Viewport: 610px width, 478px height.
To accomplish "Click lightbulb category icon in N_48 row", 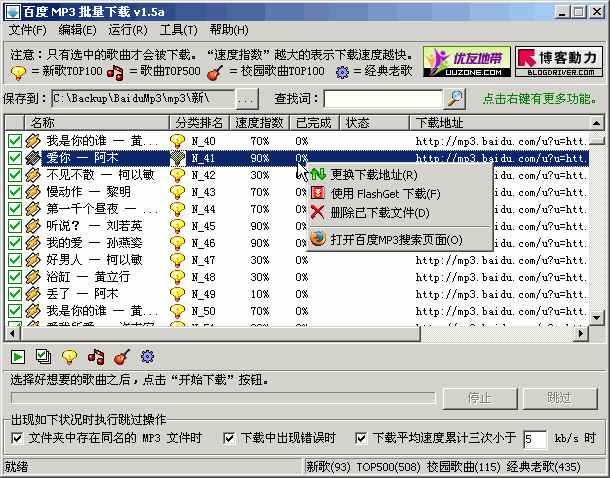I will point(177,277).
